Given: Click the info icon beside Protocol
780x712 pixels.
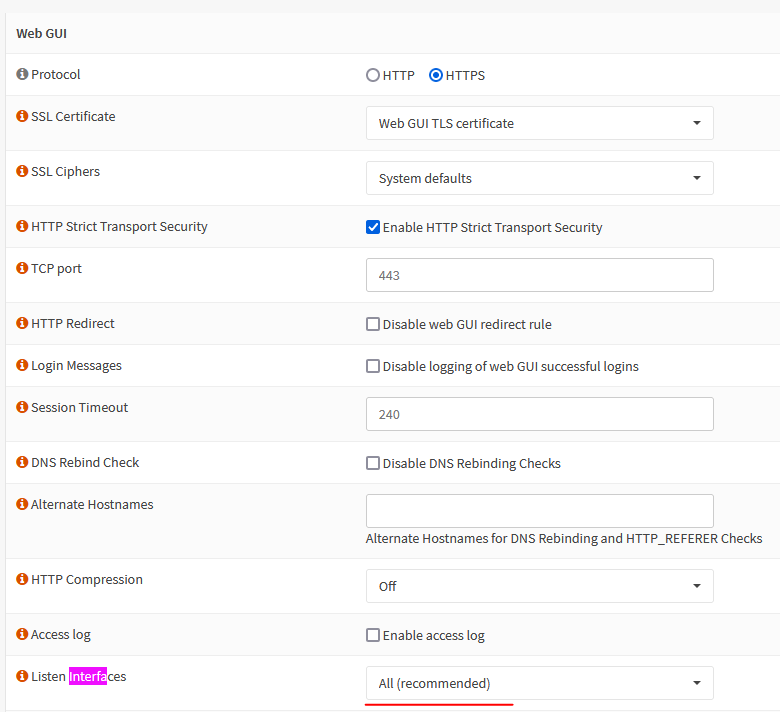Looking at the screenshot, I should pos(22,75).
